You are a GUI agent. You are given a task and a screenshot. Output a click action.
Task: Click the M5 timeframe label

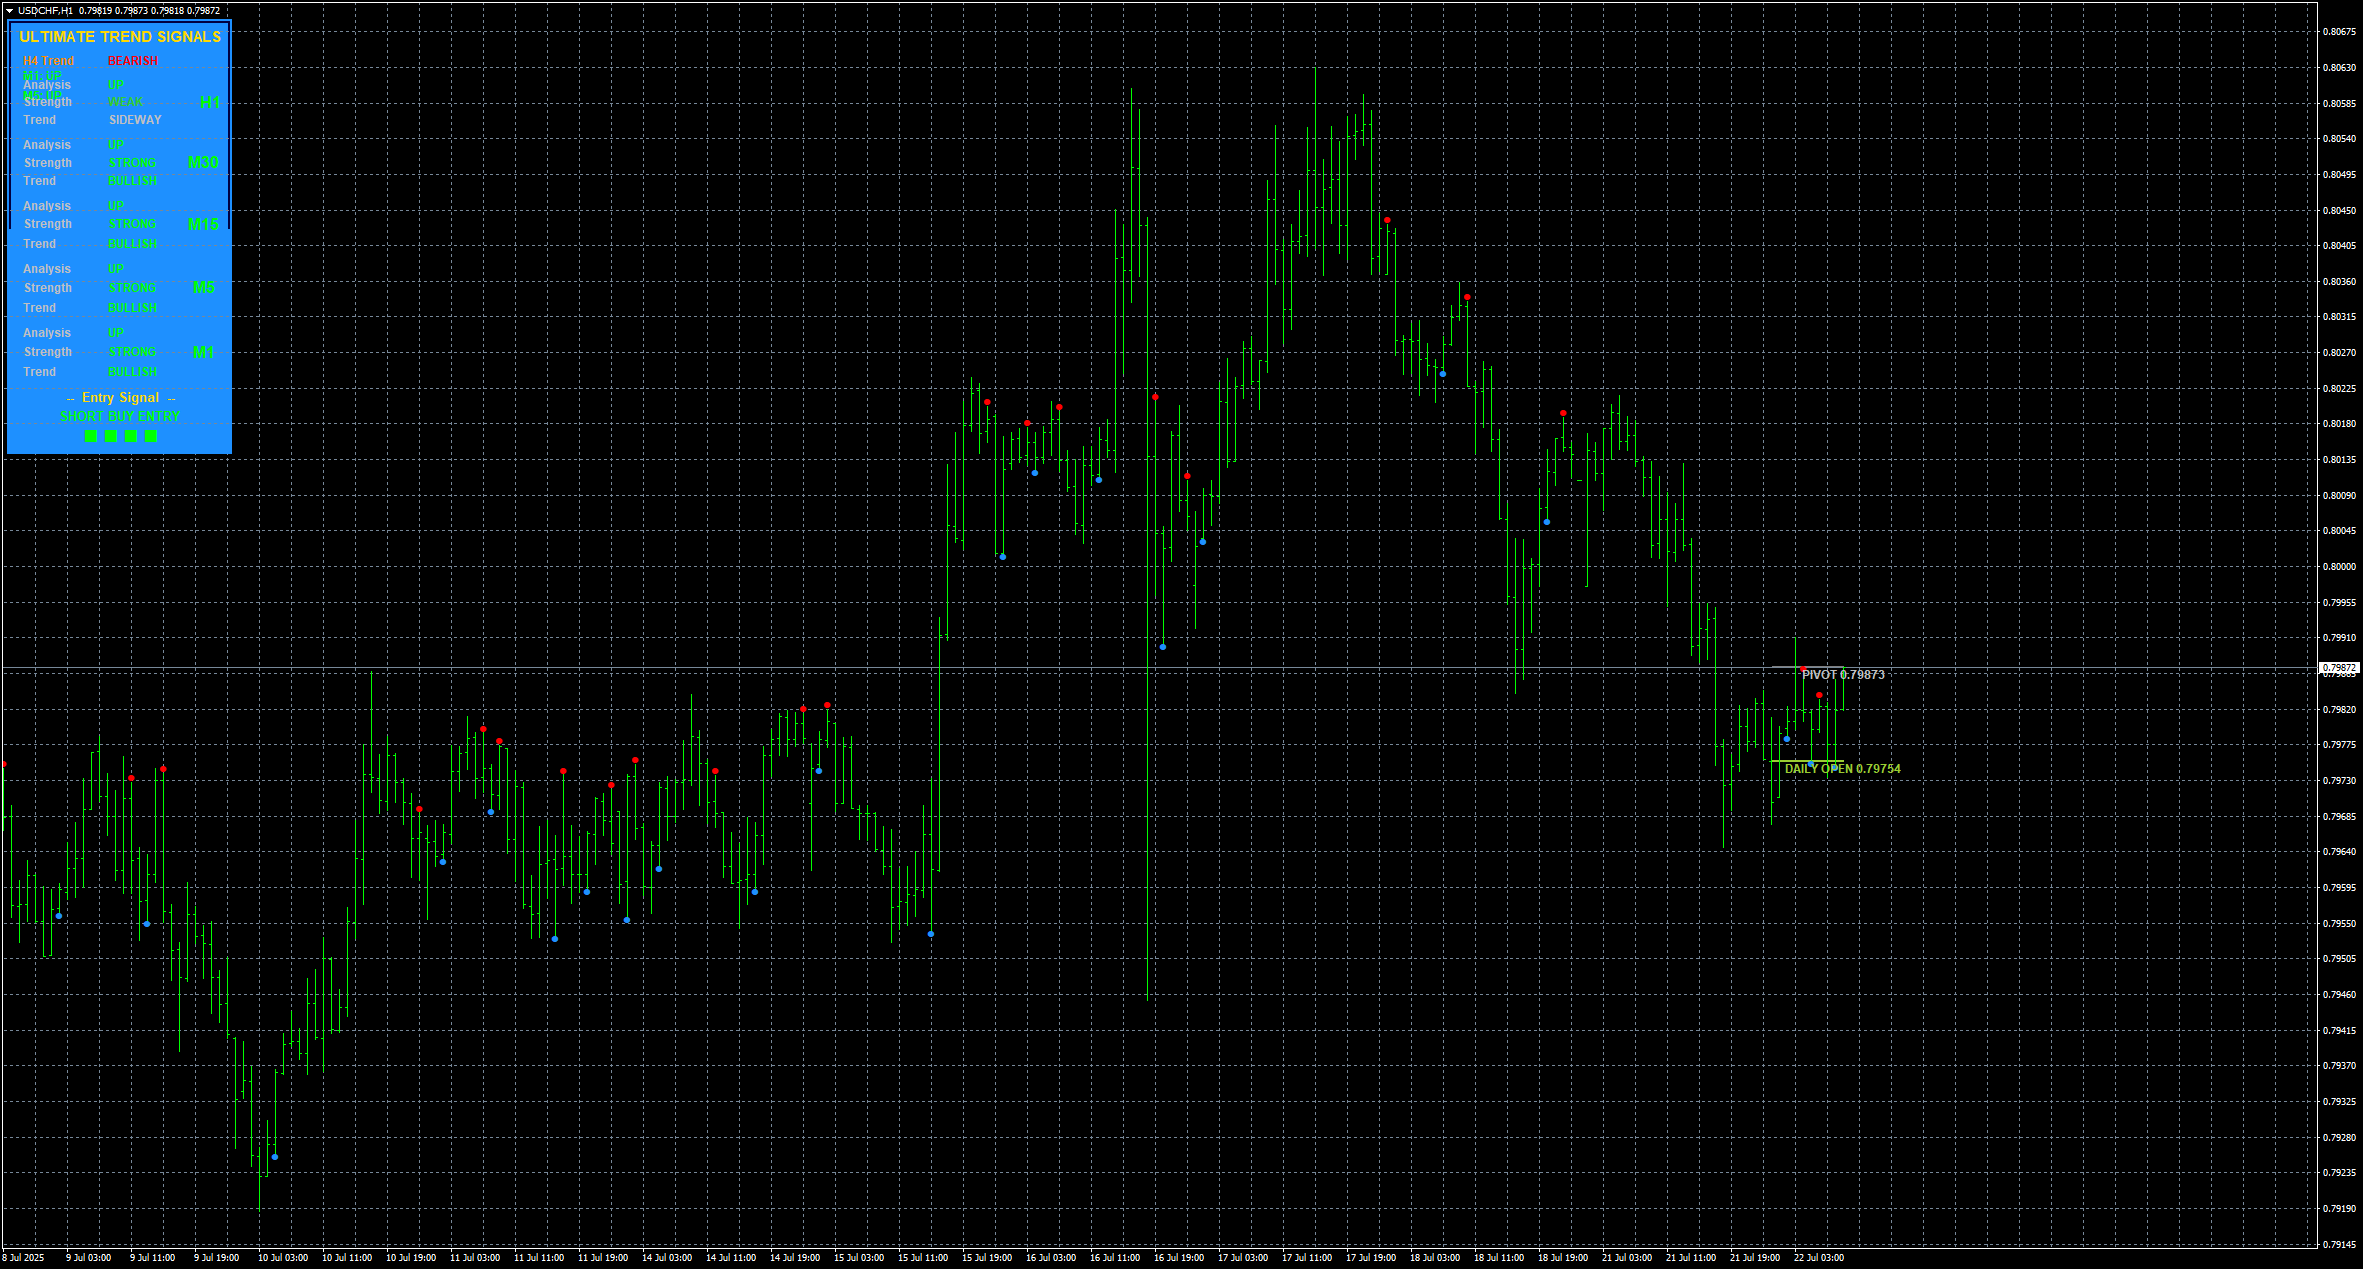click(204, 288)
